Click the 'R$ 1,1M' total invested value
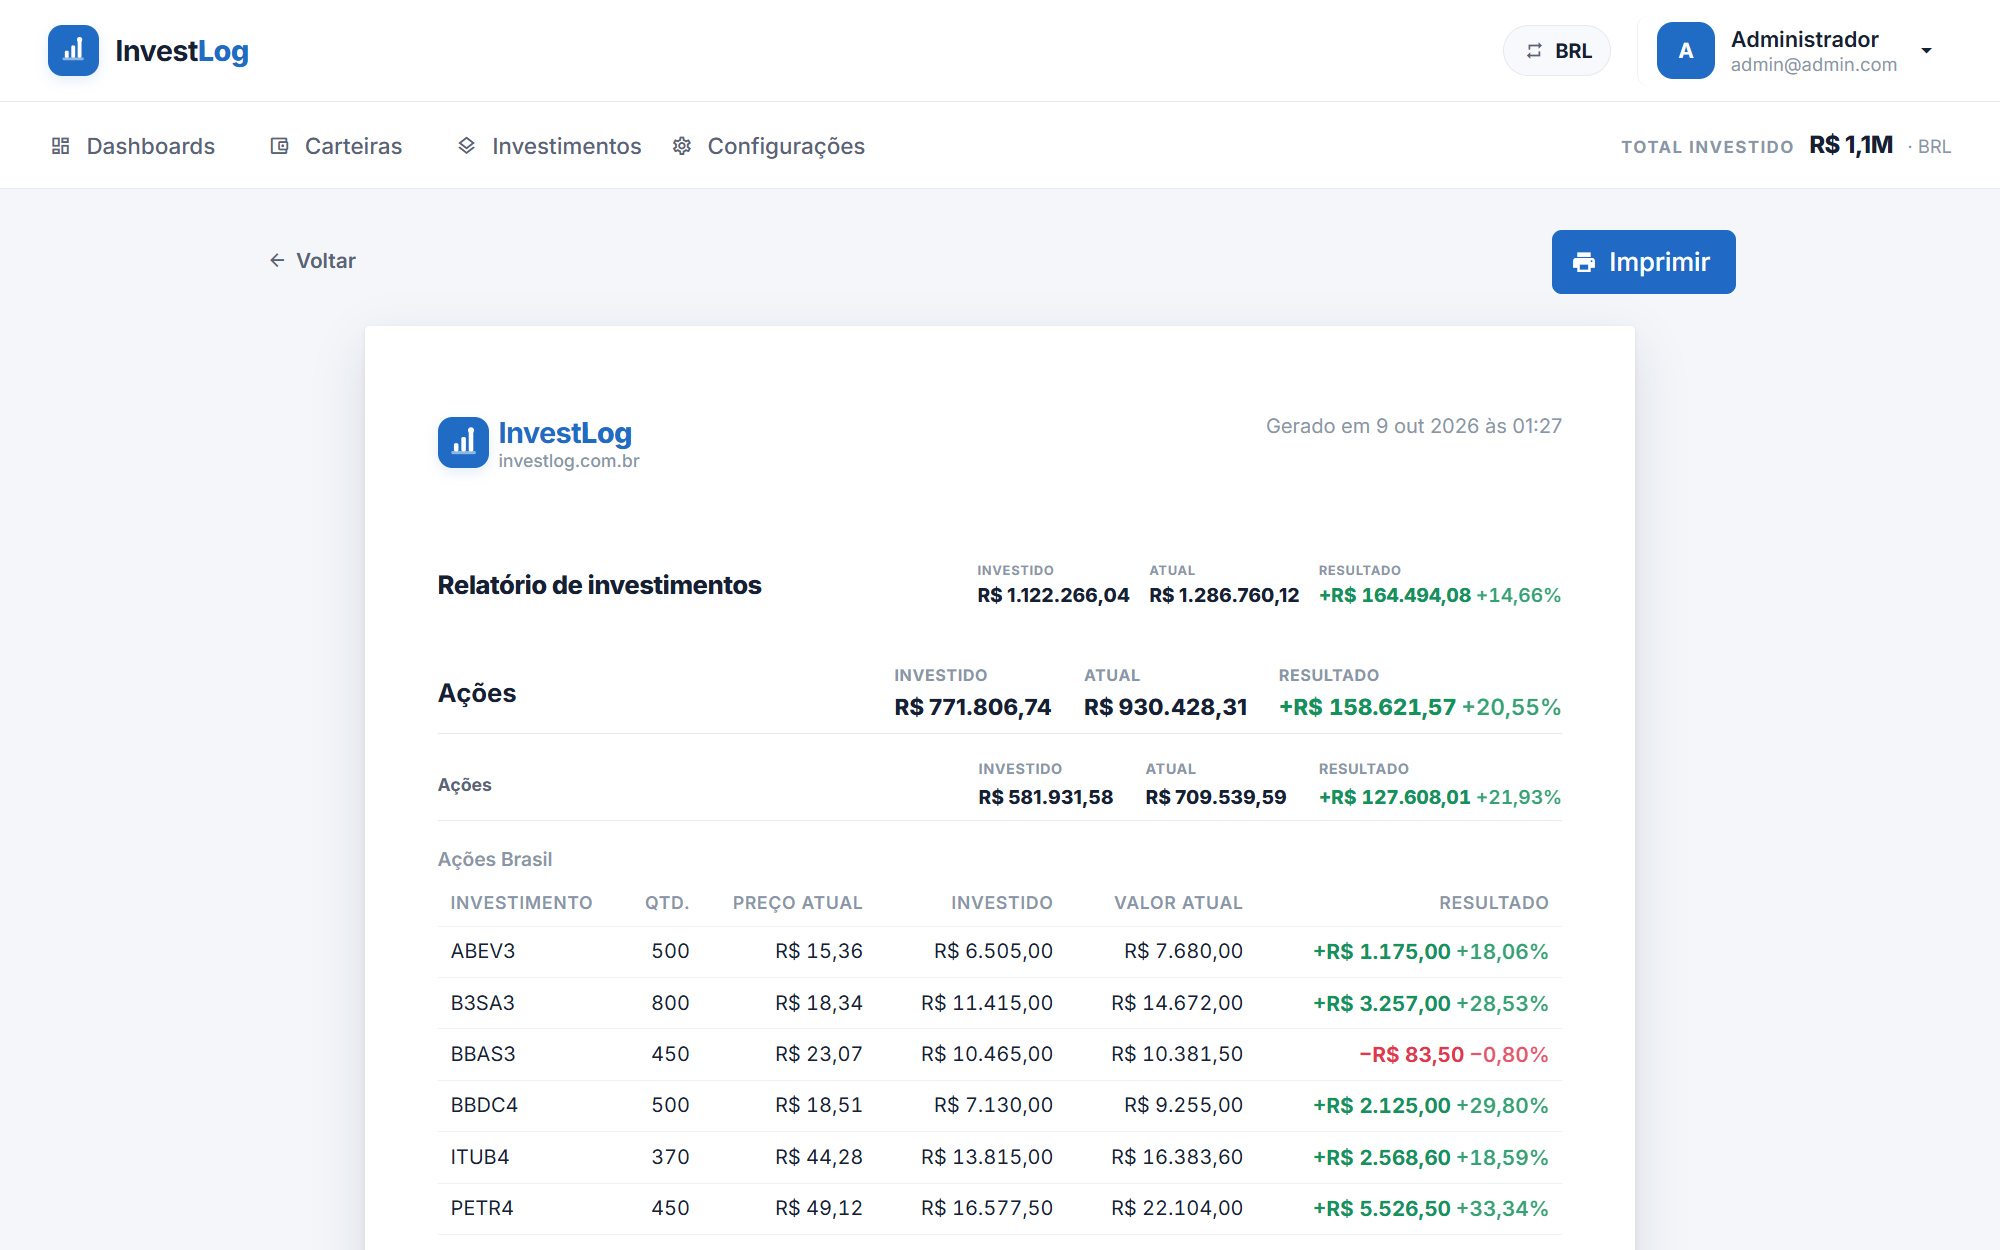The image size is (2000, 1250). coord(1851,145)
